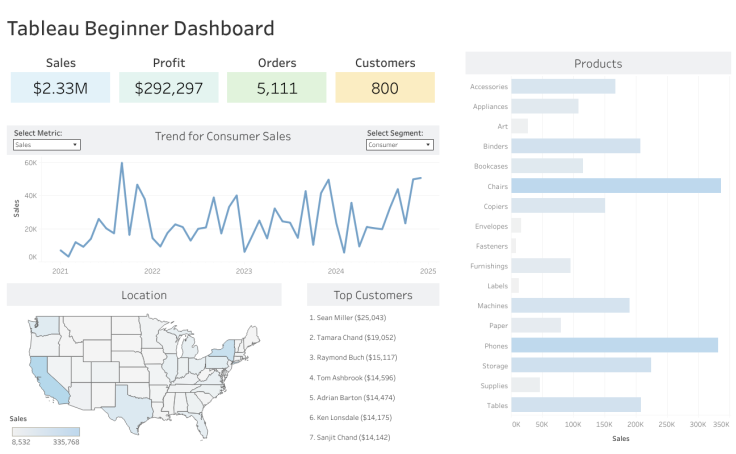Image resolution: width=736 pixels, height=454 pixels.
Task: Select the Chairs bar in Products
Action: pos(615,185)
